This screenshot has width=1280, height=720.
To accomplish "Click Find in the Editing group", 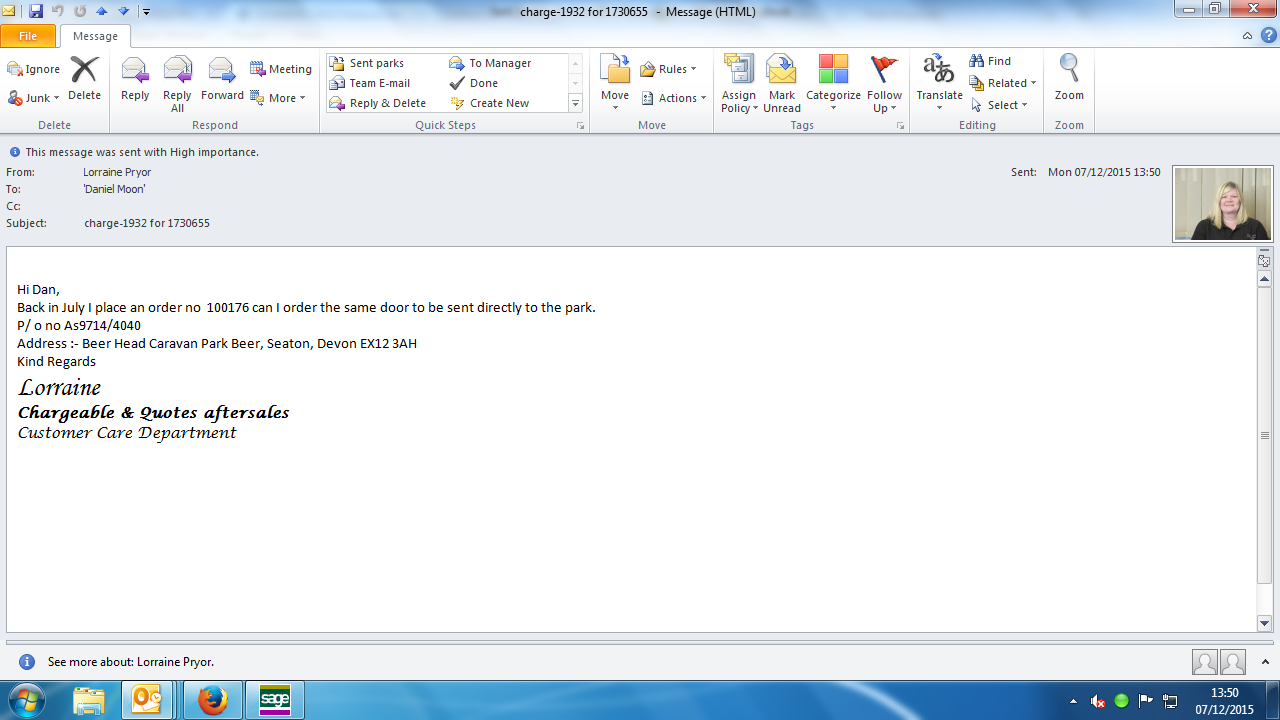I will tap(990, 61).
